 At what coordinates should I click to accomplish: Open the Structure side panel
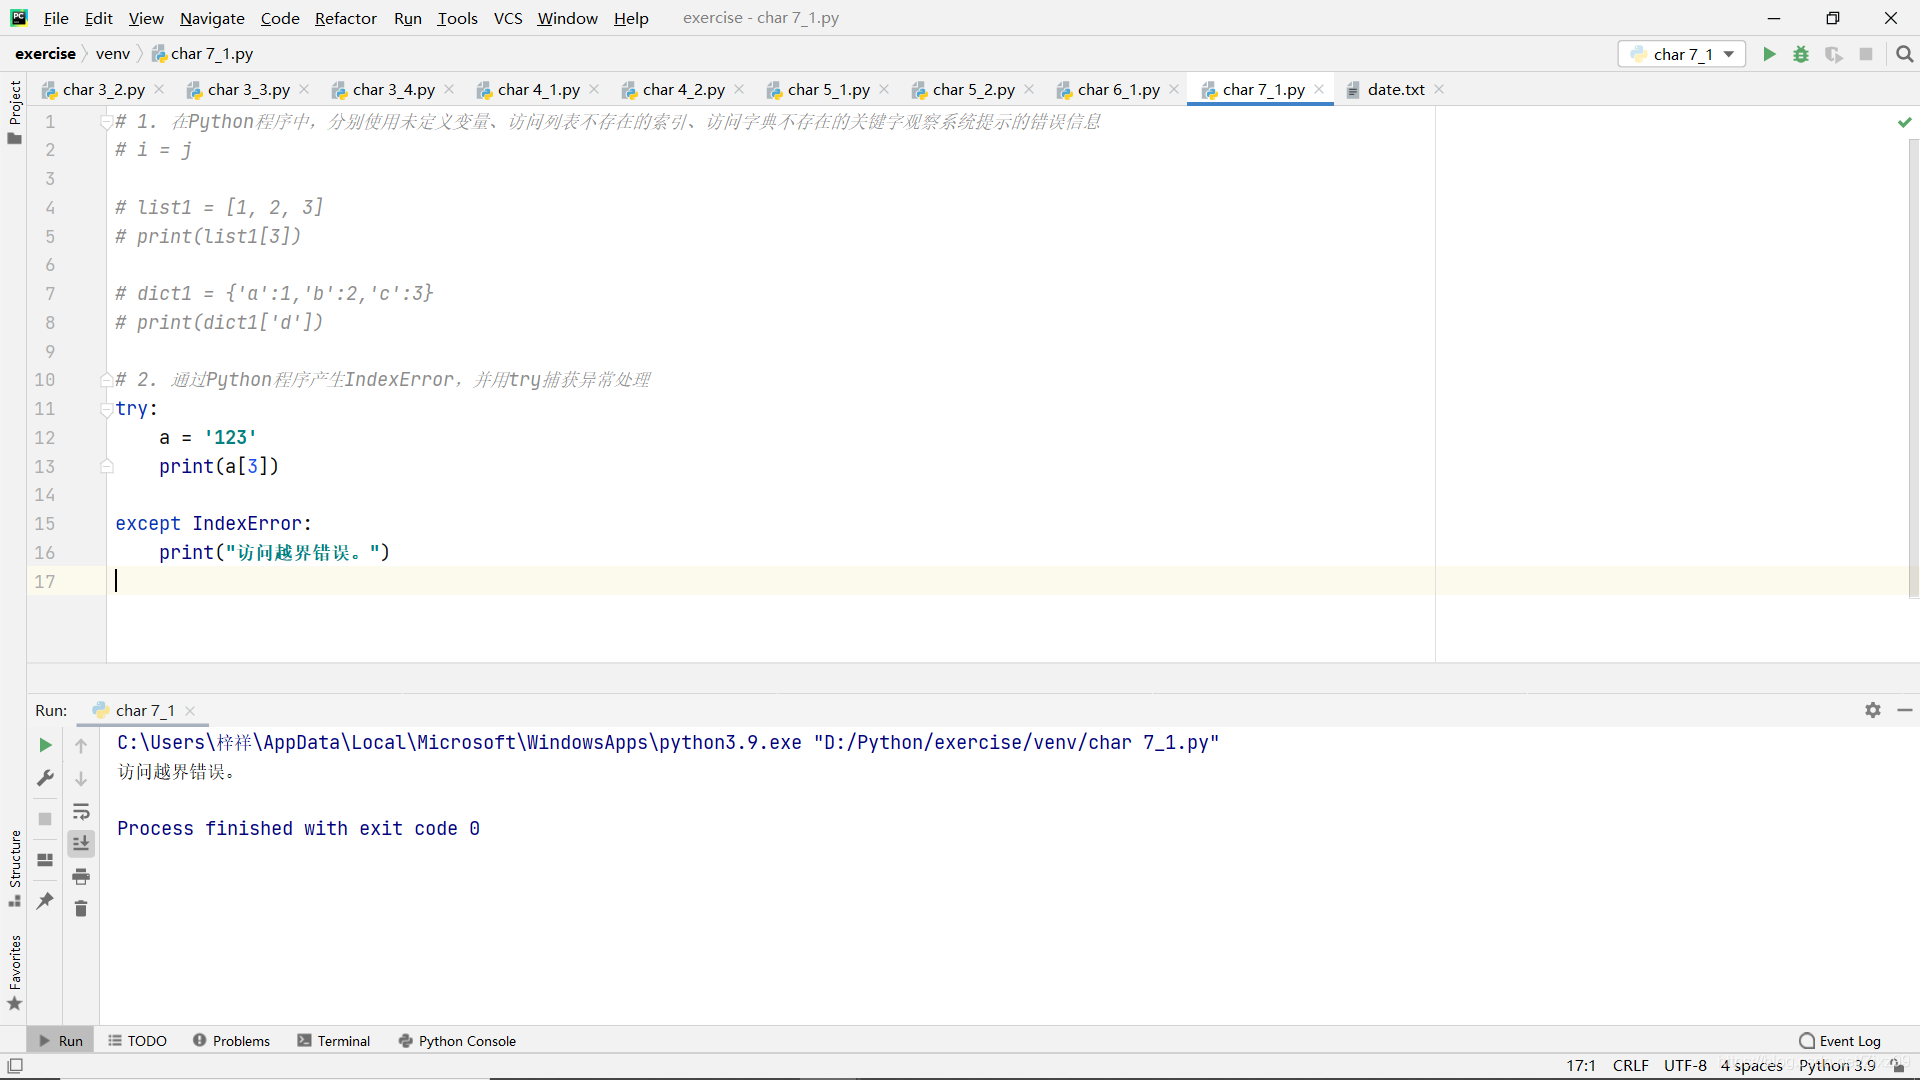click(x=14, y=868)
